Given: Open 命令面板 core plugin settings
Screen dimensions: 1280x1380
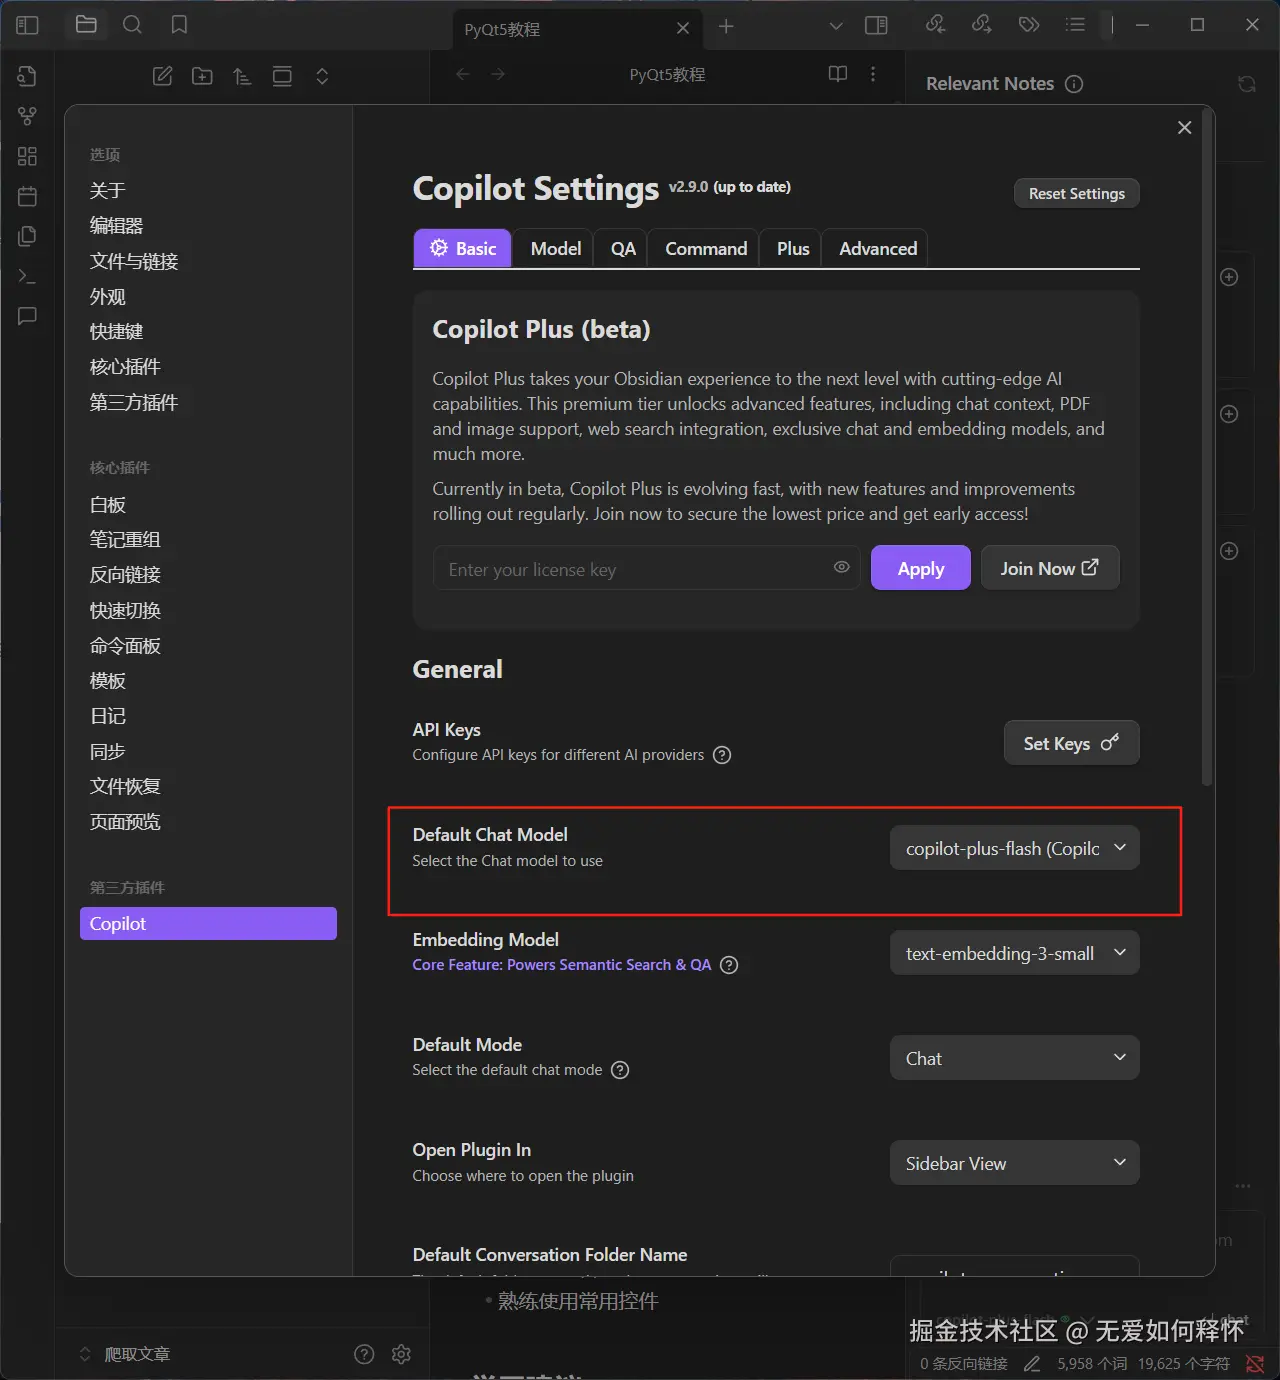Looking at the screenshot, I should coord(125,645).
